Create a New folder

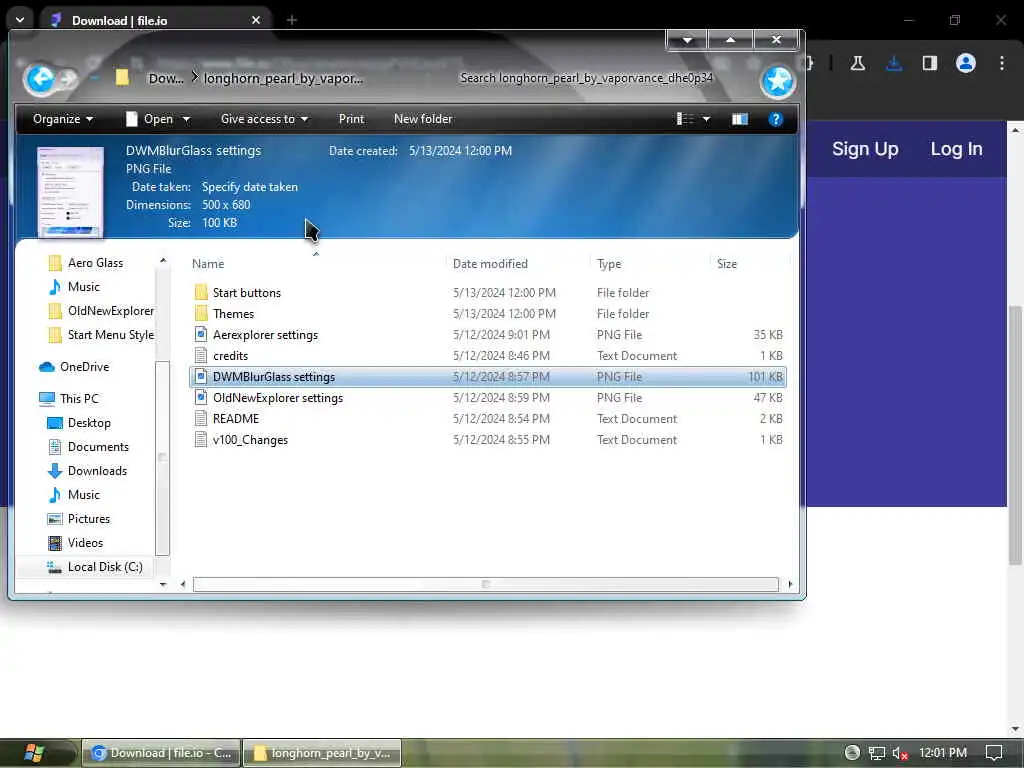click(x=423, y=119)
